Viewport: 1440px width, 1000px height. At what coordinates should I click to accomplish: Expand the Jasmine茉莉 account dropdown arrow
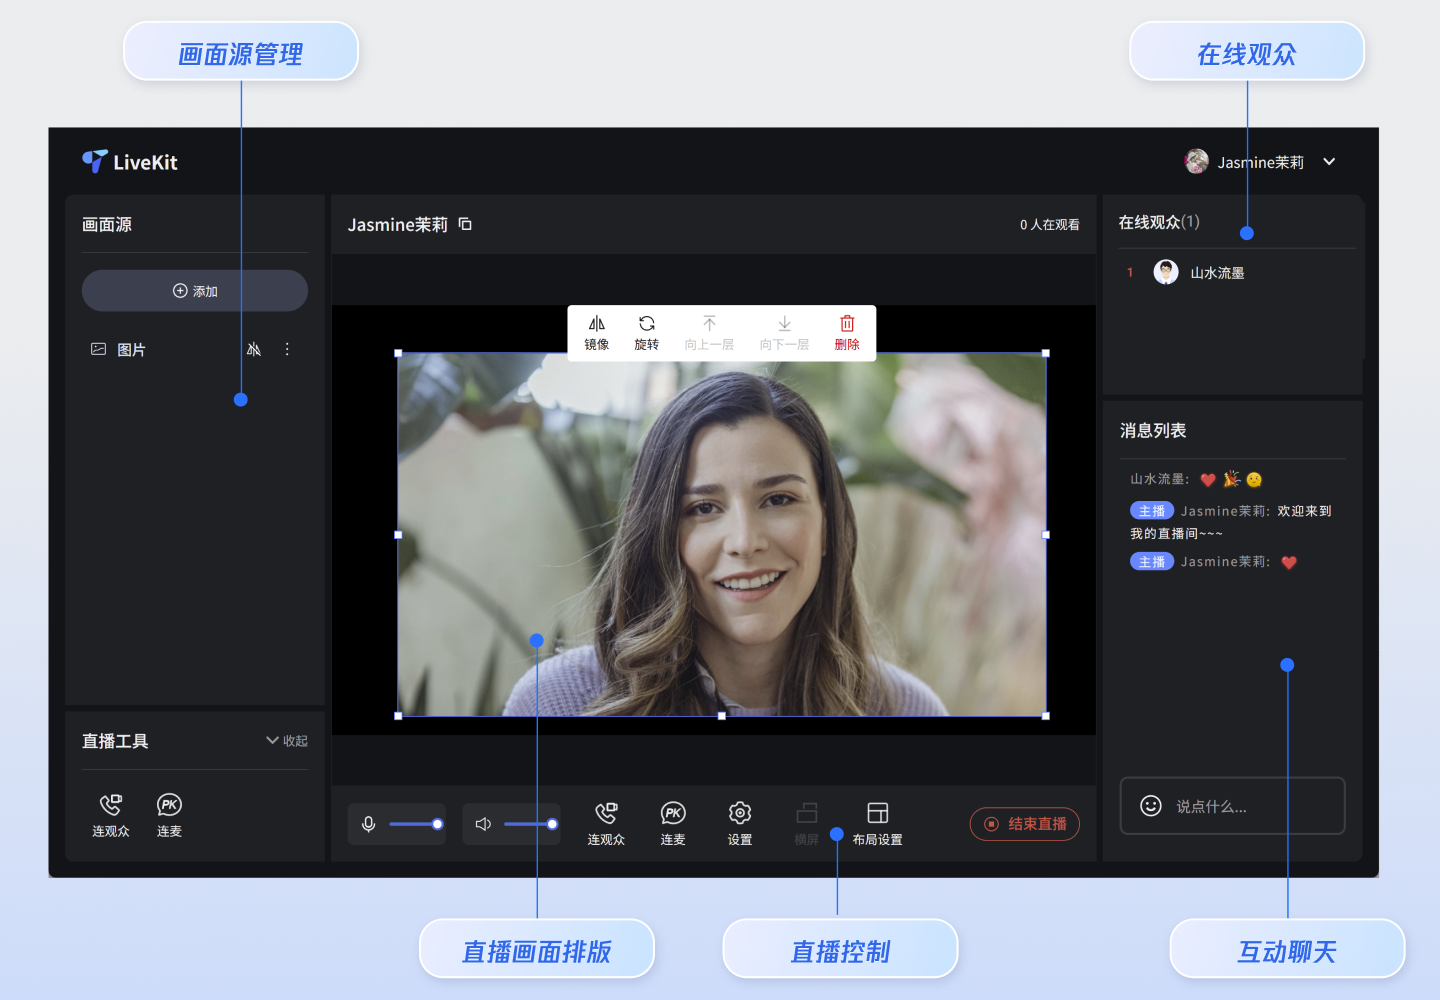1329,162
